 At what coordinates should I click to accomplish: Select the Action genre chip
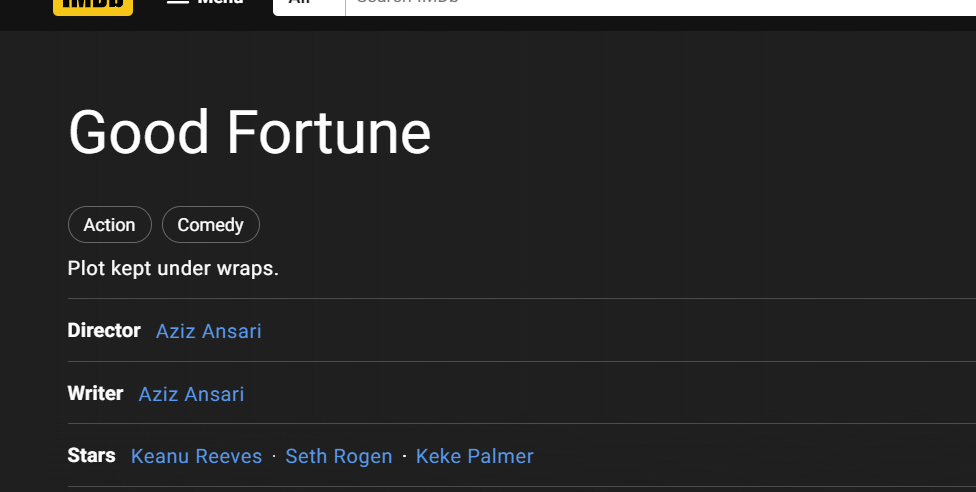click(x=110, y=225)
